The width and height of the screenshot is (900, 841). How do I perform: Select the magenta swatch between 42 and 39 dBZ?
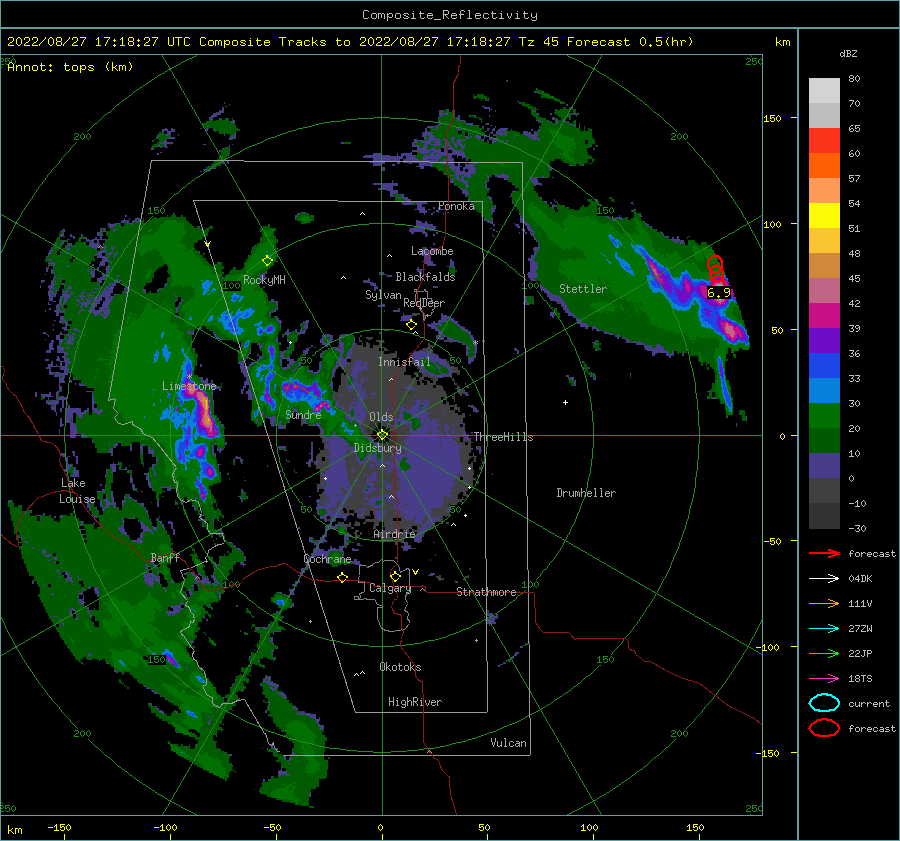824,316
